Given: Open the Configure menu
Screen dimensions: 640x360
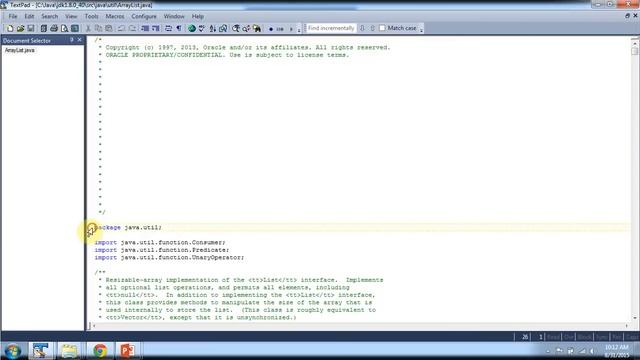Looking at the screenshot, I should [x=144, y=16].
